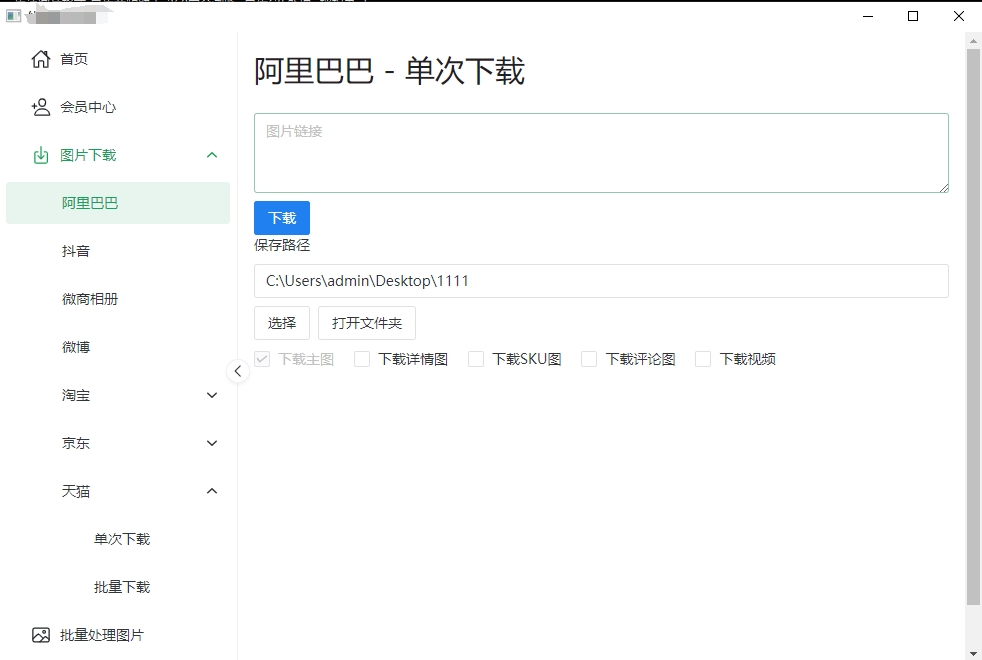Screen dimensions: 982x660
Task: Focus the 图片链接 text area
Action: pos(601,153)
